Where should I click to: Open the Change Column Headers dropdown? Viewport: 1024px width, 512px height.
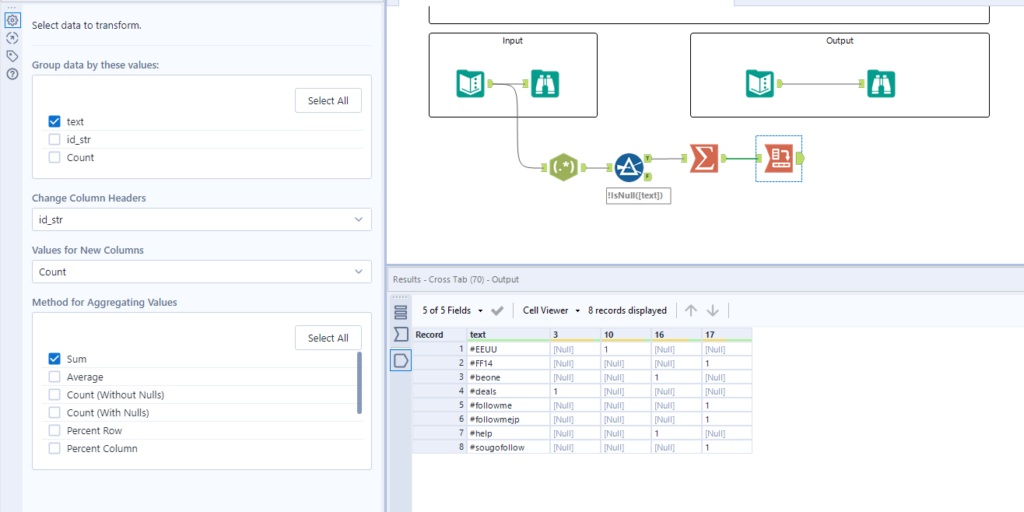pos(201,219)
